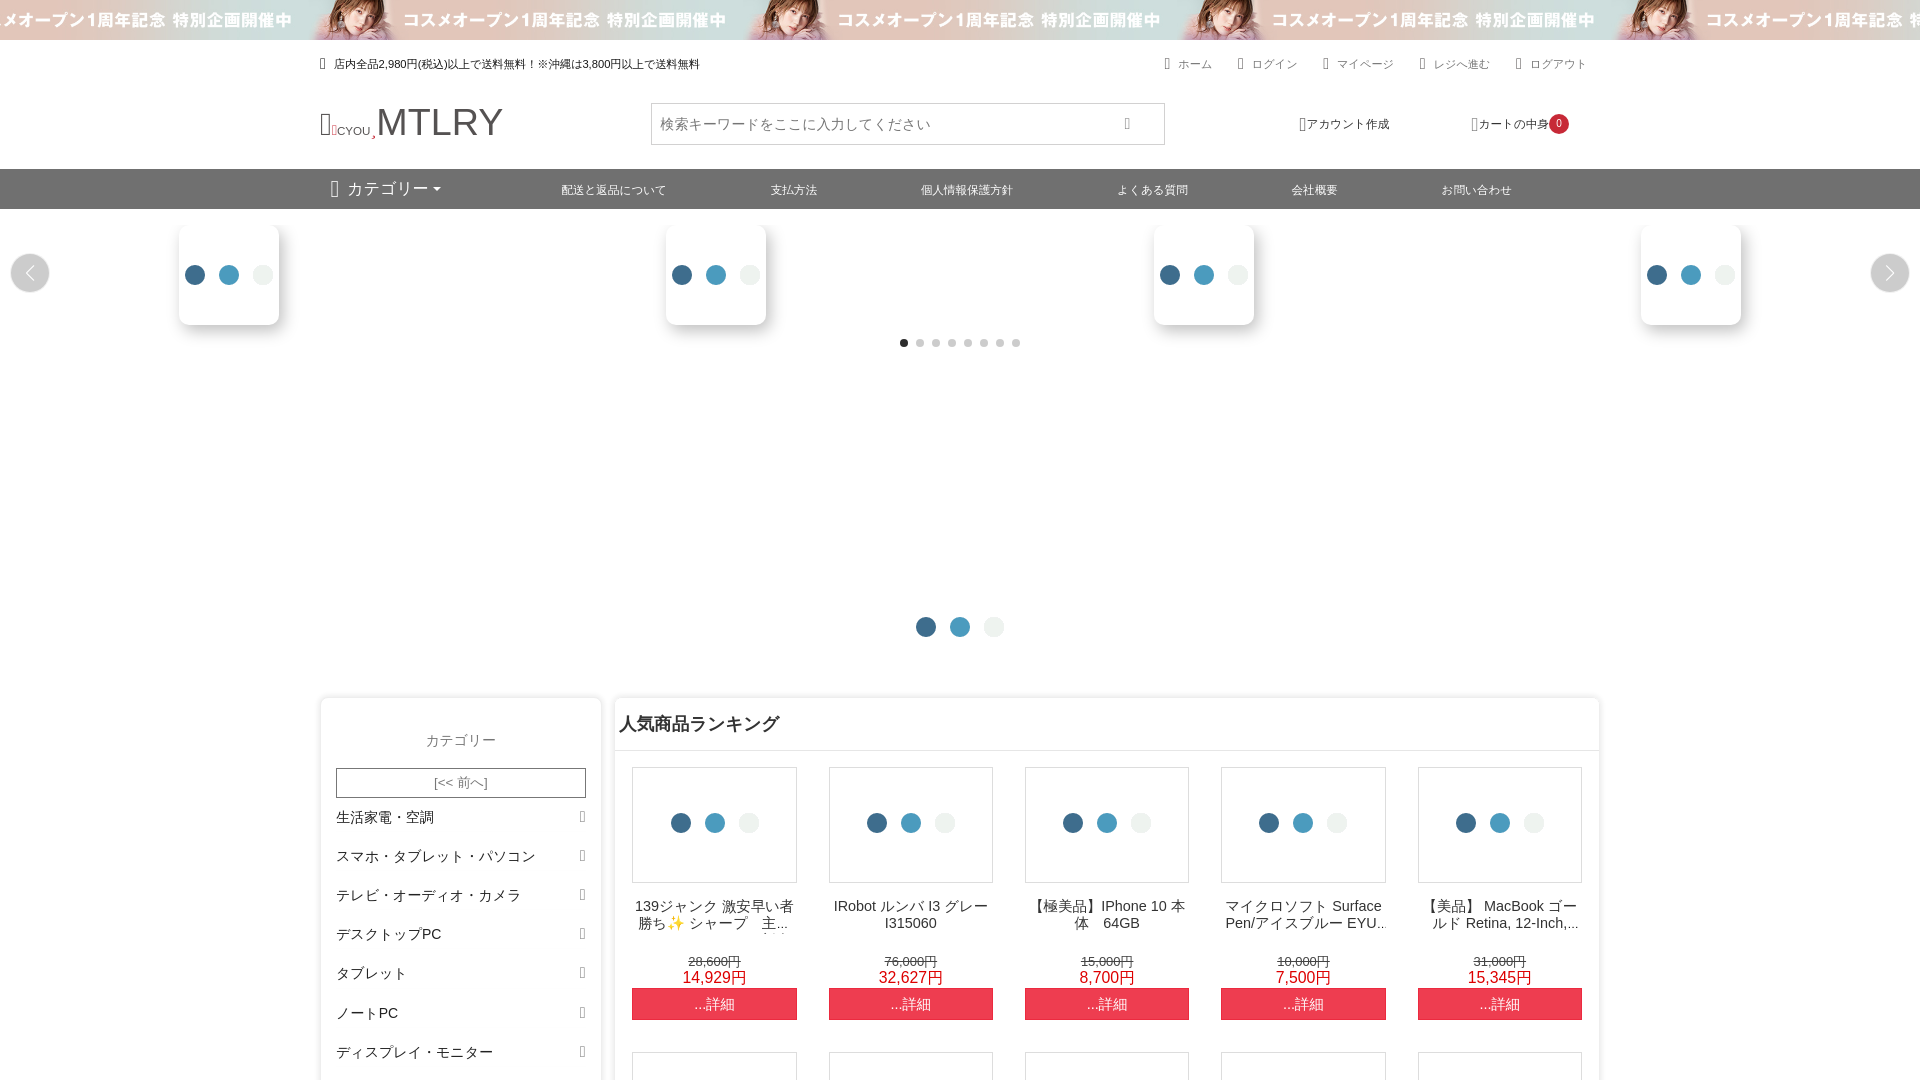Open the カテゴリー dropdown in navigation bar
The width and height of the screenshot is (1920, 1080).
pos(386,189)
